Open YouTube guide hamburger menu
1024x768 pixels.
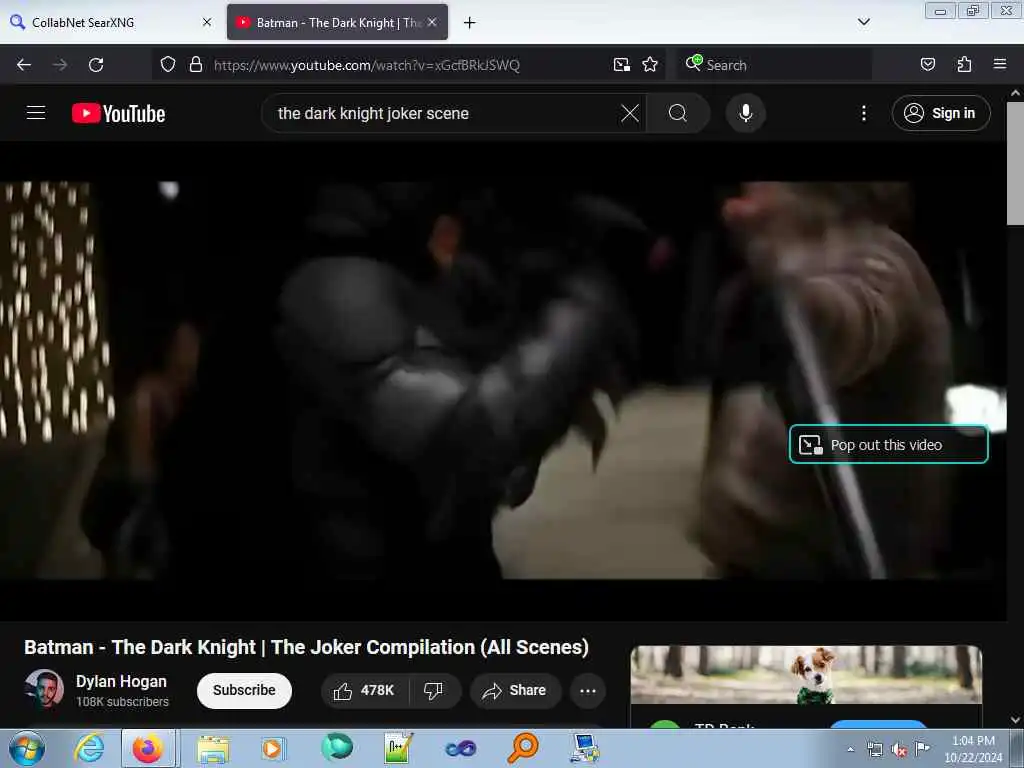tap(36, 113)
